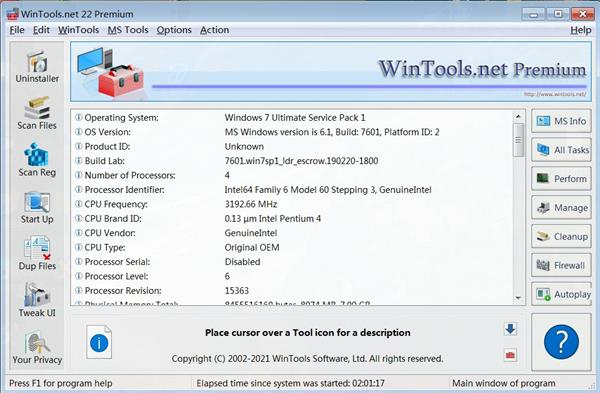Click the '3192.66 MHz' value
The image size is (600, 393).
pyautogui.click(x=251, y=204)
